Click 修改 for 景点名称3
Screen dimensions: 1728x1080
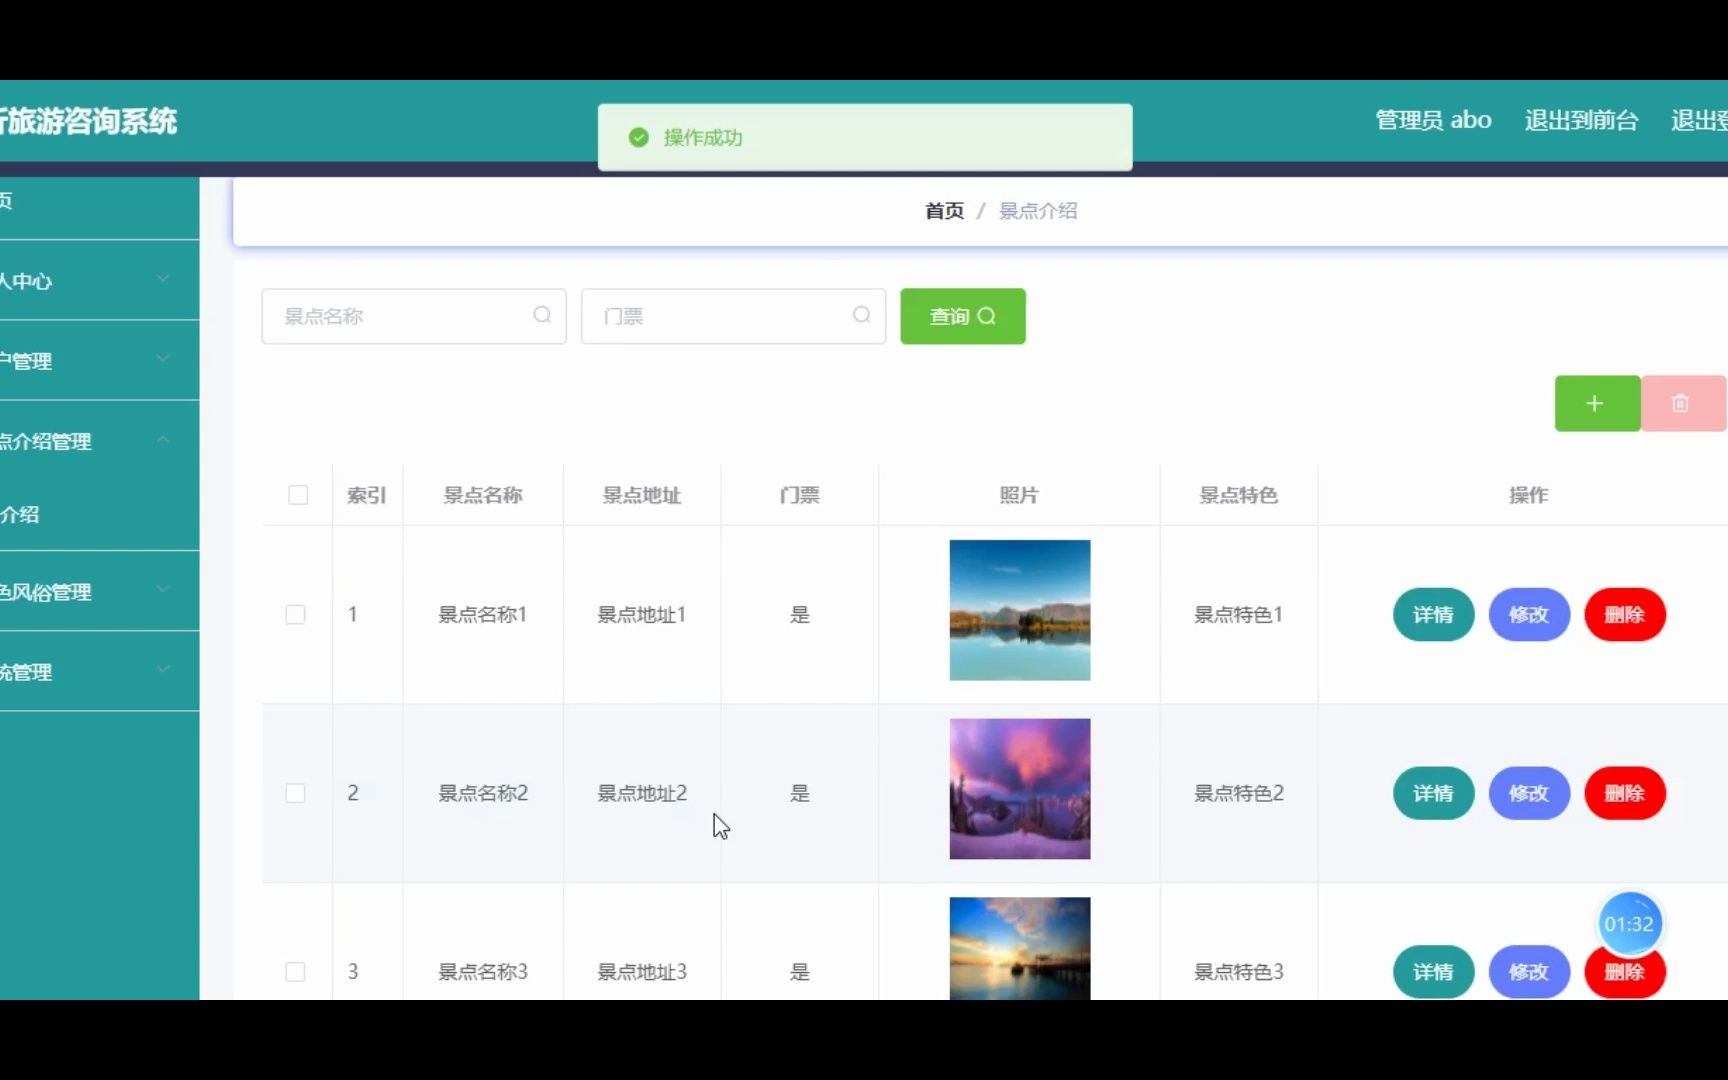pos(1529,971)
